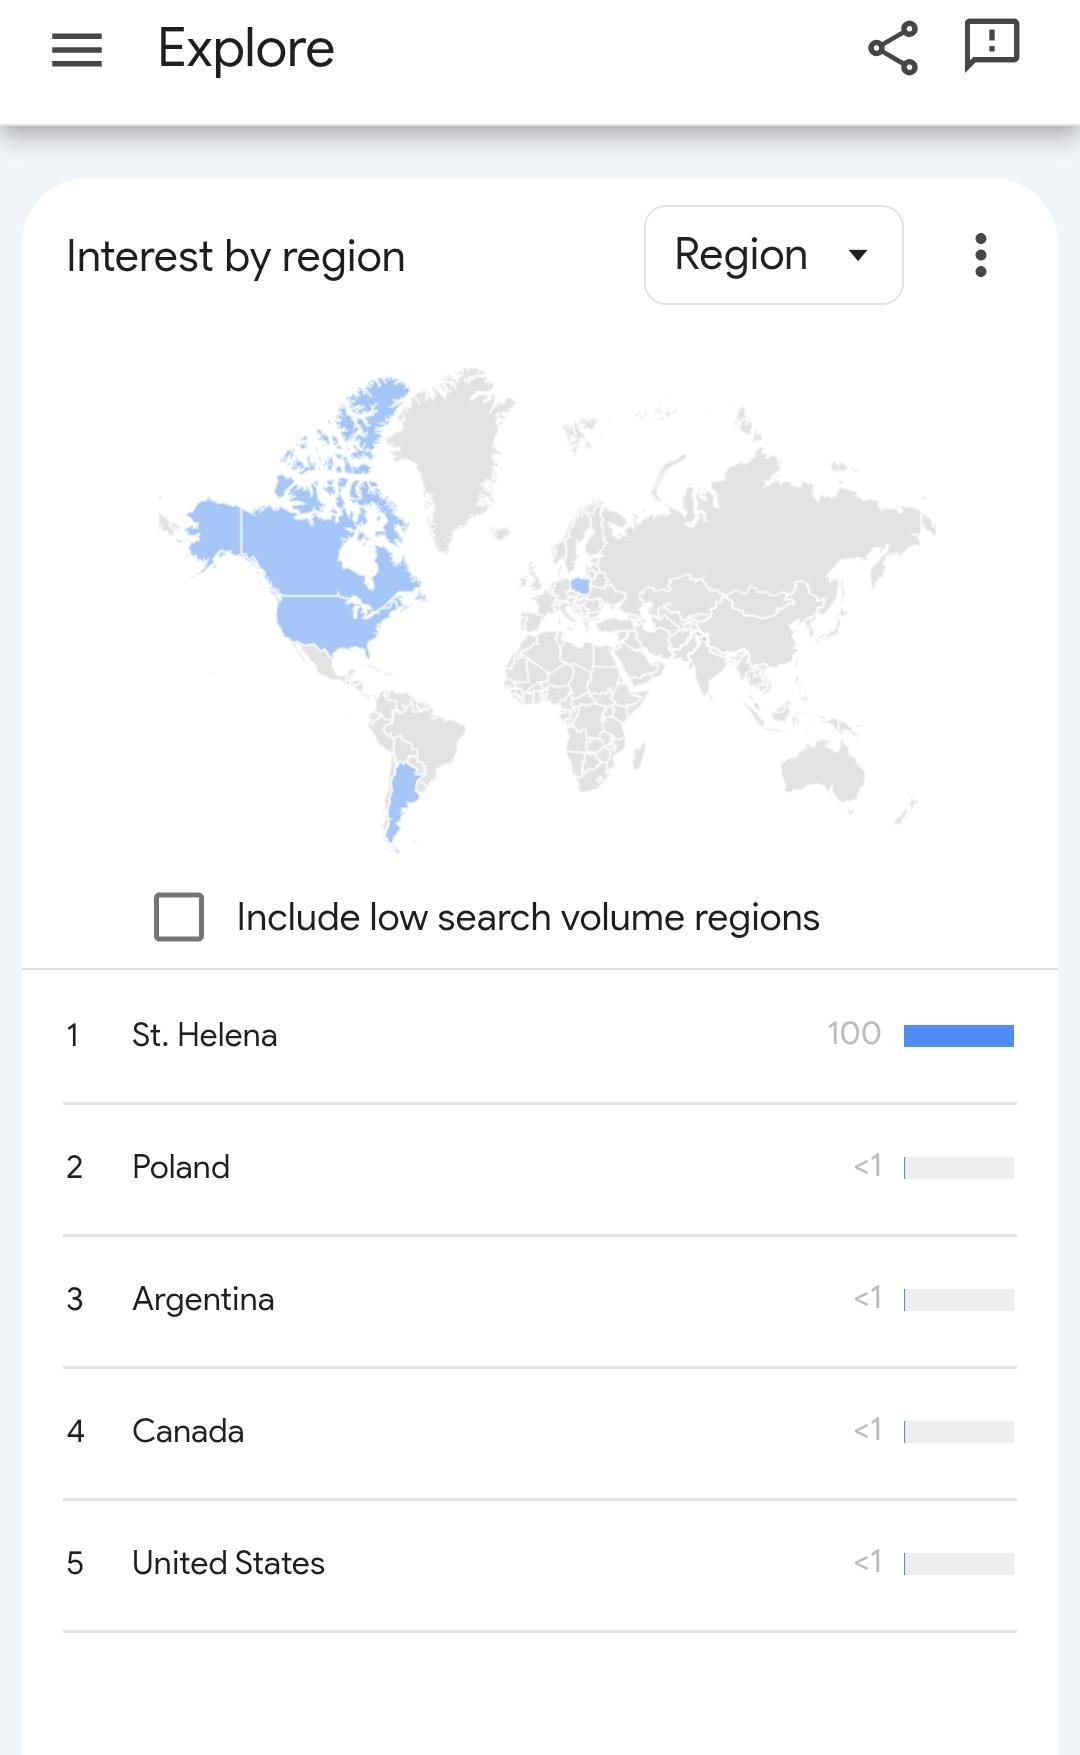Screen dimensions: 1080x1755
Task: Expand the Region dropdown
Action: (x=773, y=255)
